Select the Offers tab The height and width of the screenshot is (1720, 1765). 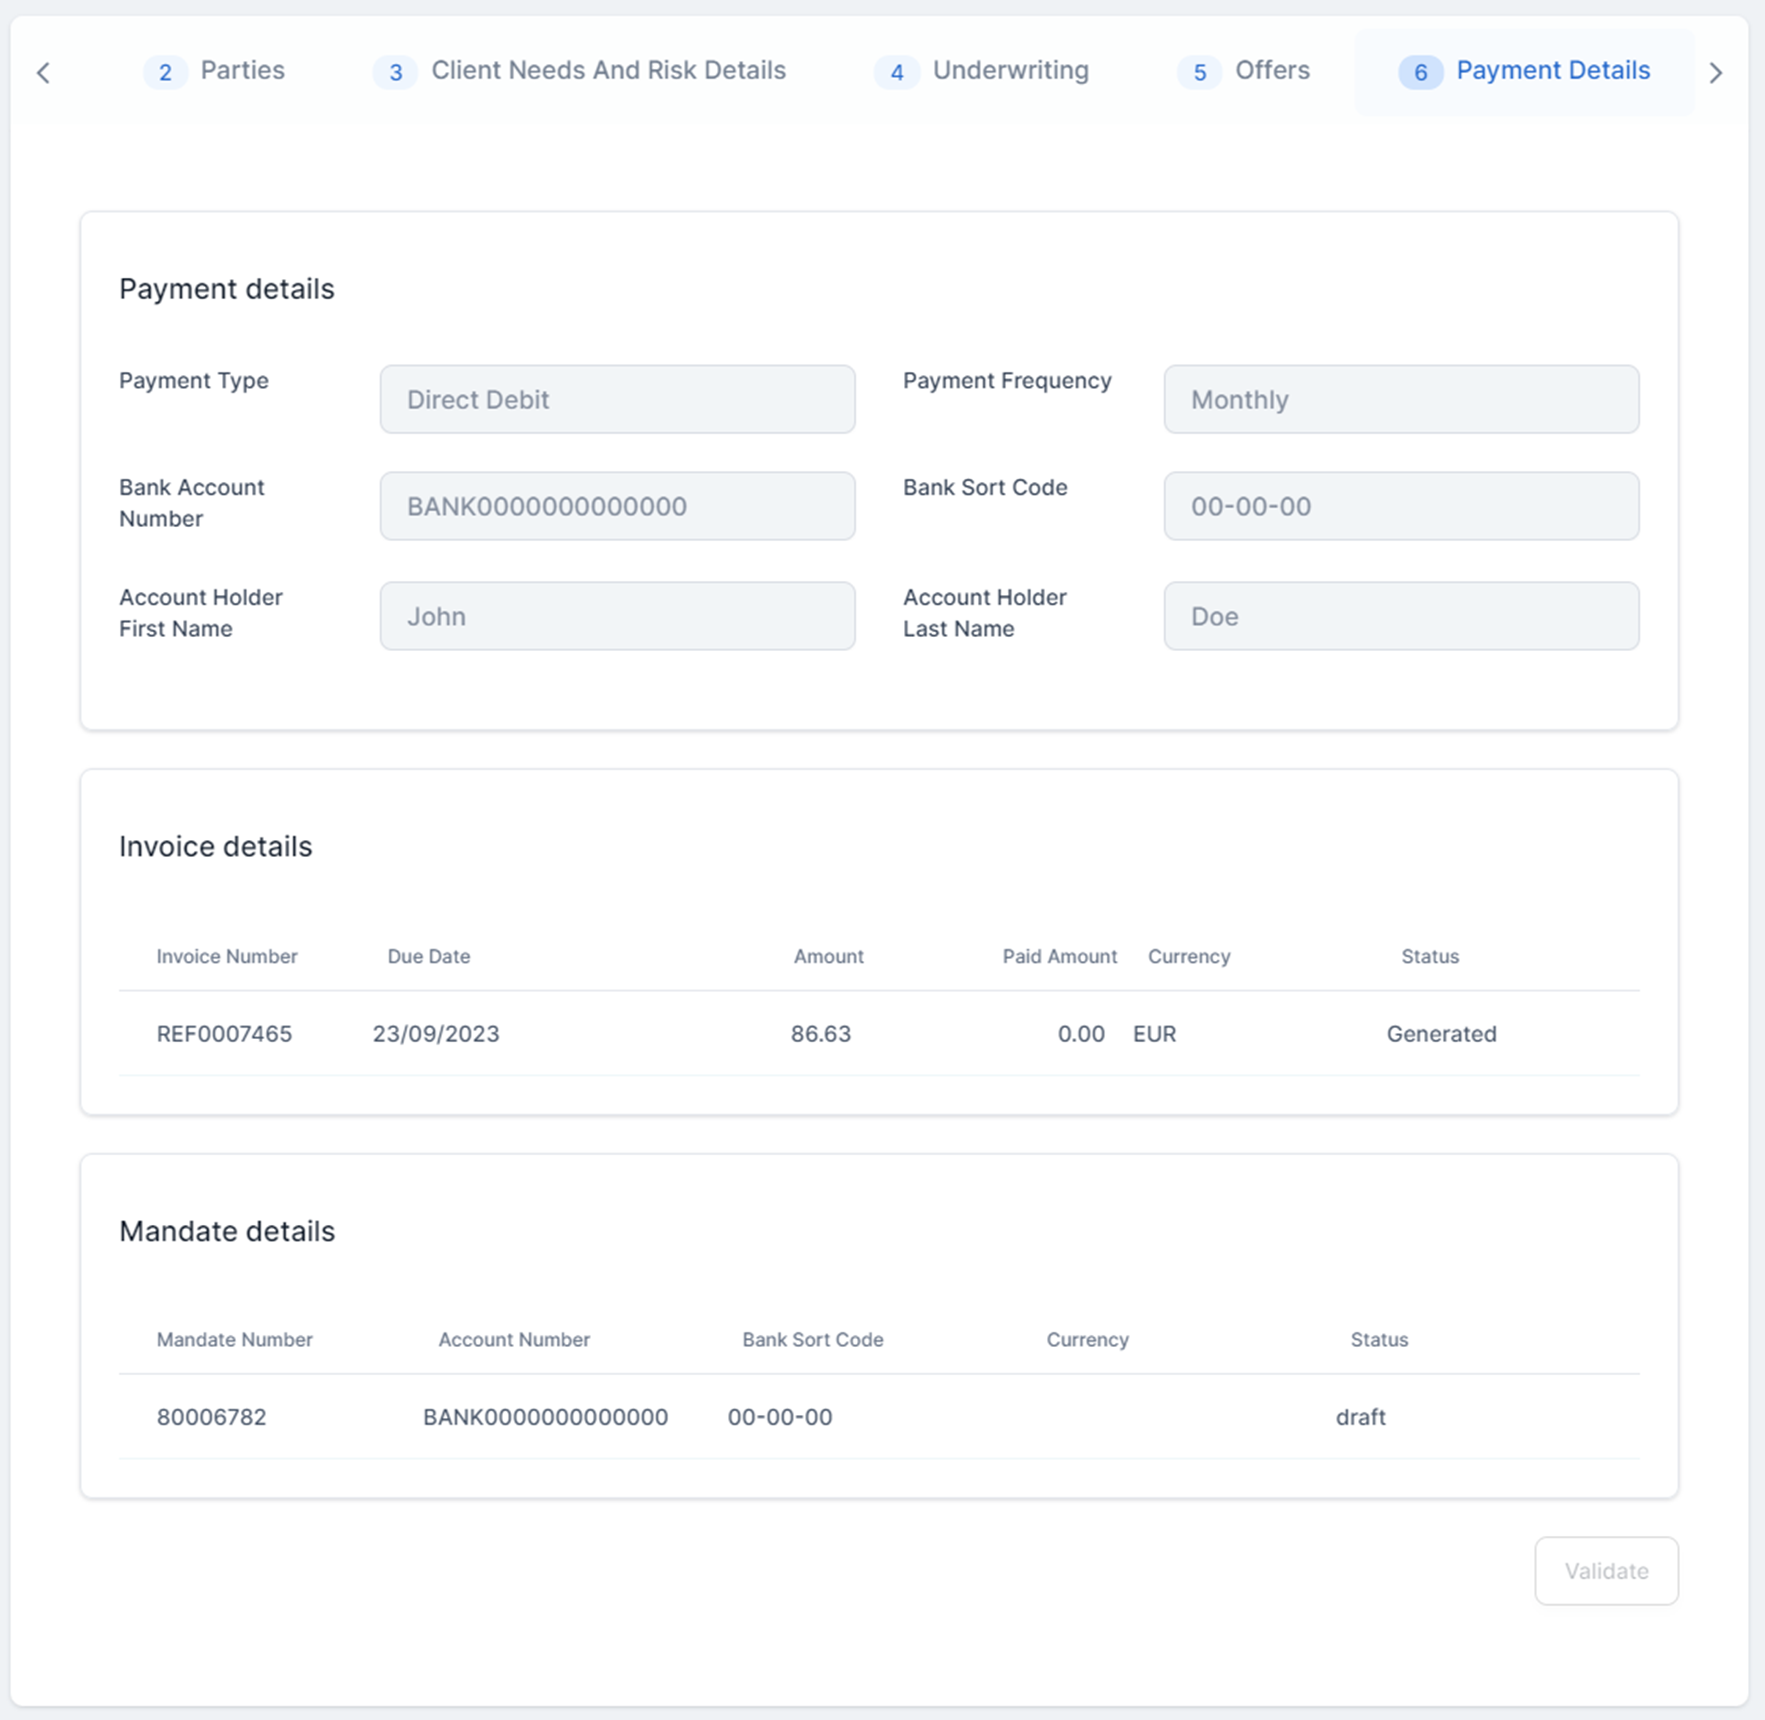pos(1271,71)
